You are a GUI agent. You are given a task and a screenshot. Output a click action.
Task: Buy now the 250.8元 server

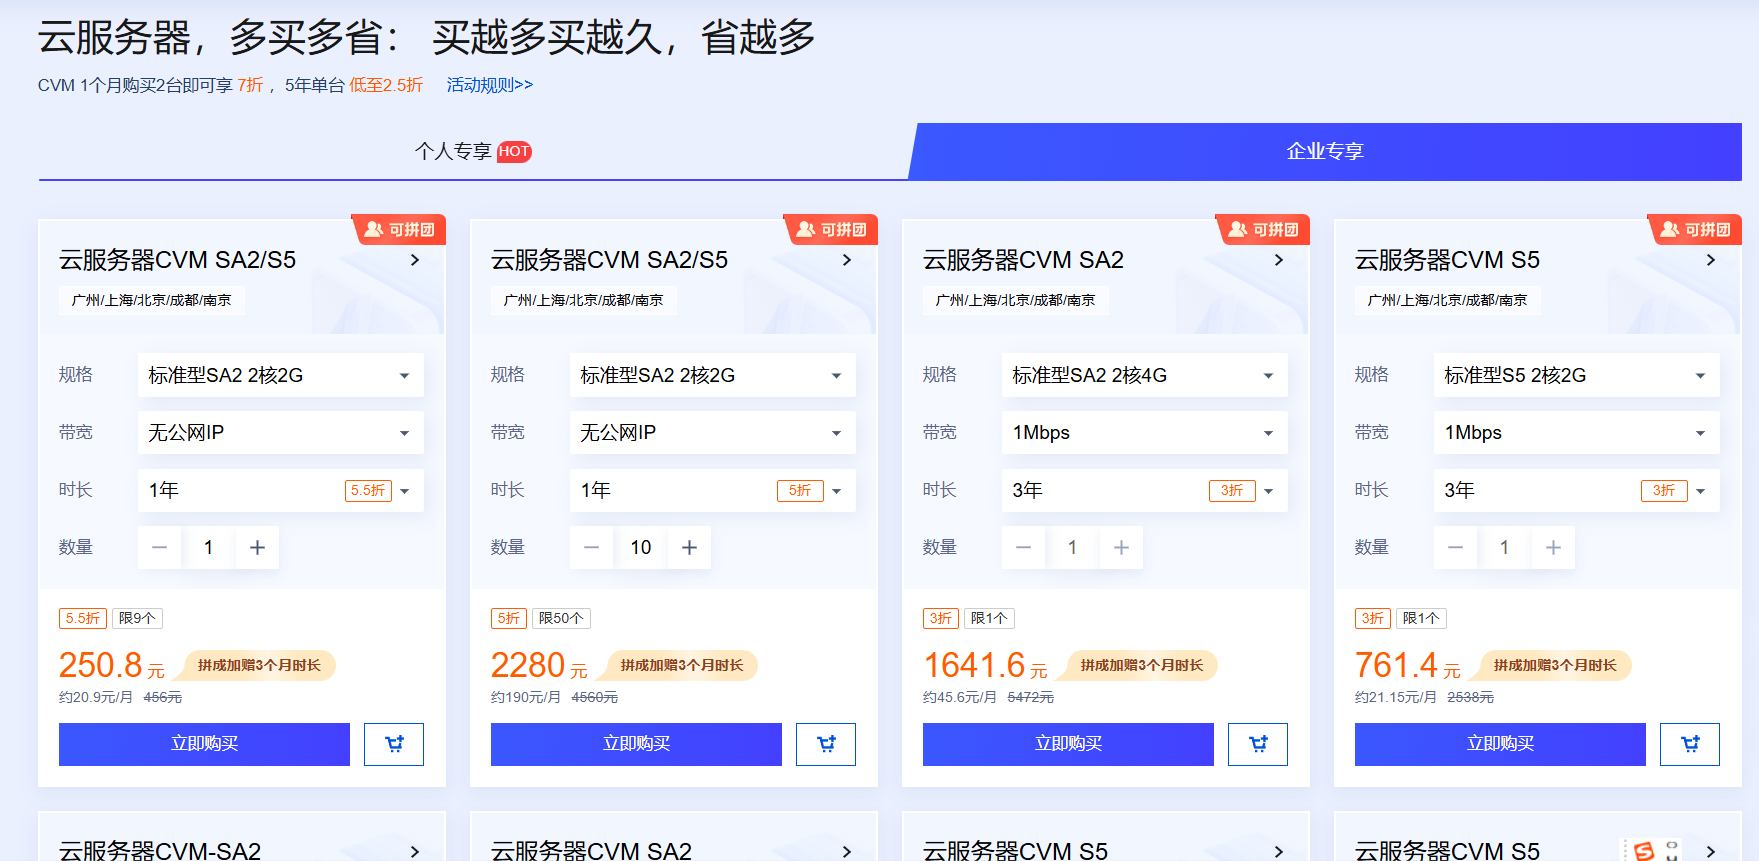point(204,744)
